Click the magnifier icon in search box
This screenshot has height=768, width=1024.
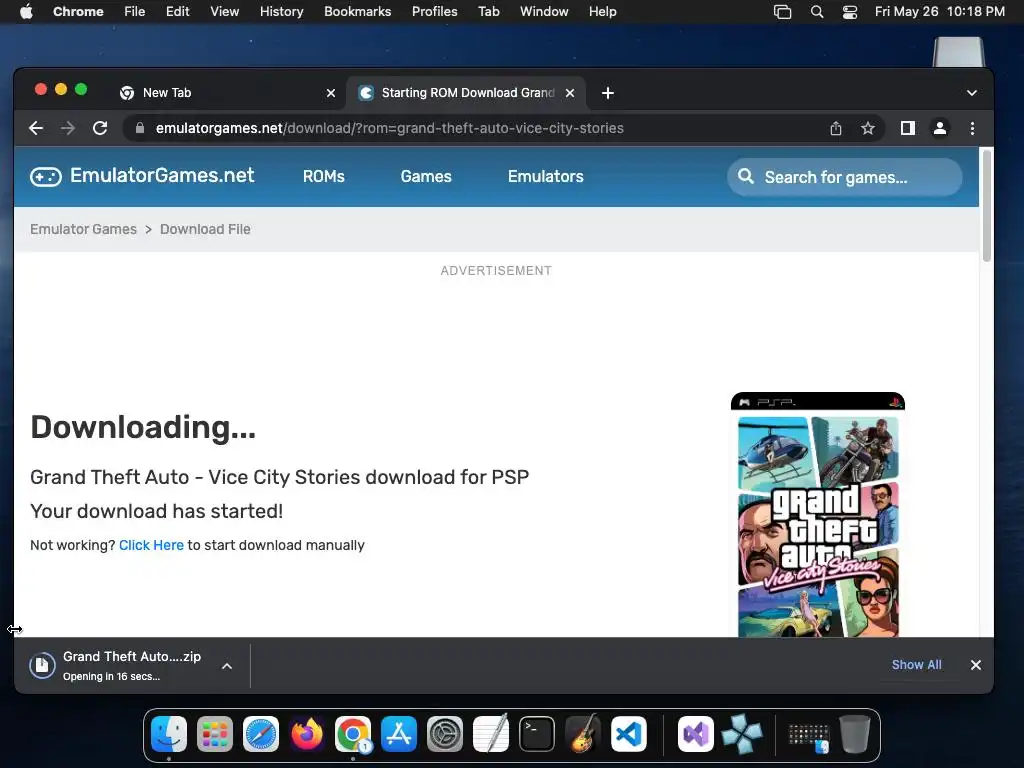click(745, 176)
